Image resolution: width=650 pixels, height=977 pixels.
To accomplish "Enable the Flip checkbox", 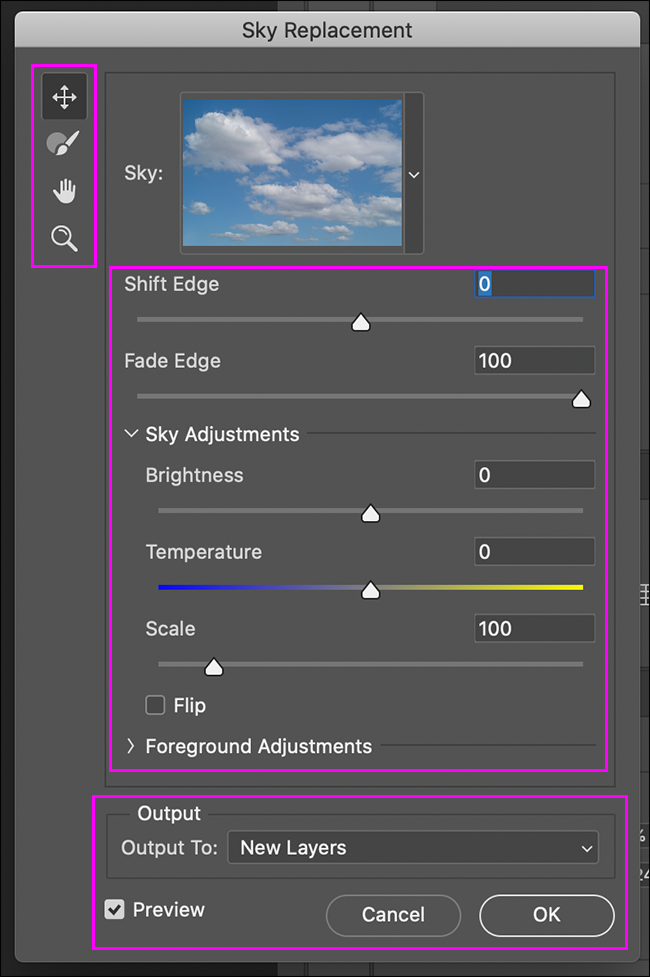I will pyautogui.click(x=156, y=705).
